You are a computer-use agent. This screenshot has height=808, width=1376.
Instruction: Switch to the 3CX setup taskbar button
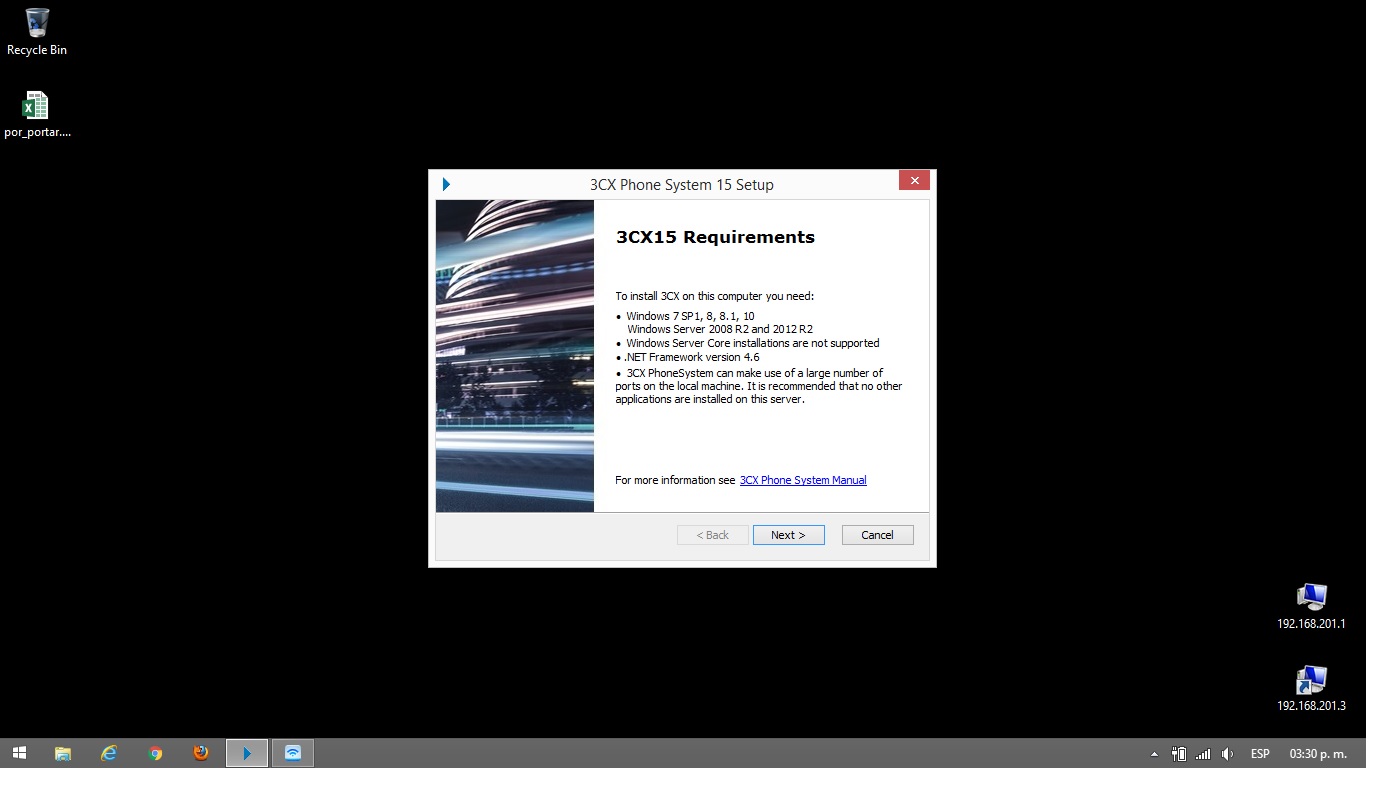[x=247, y=753]
